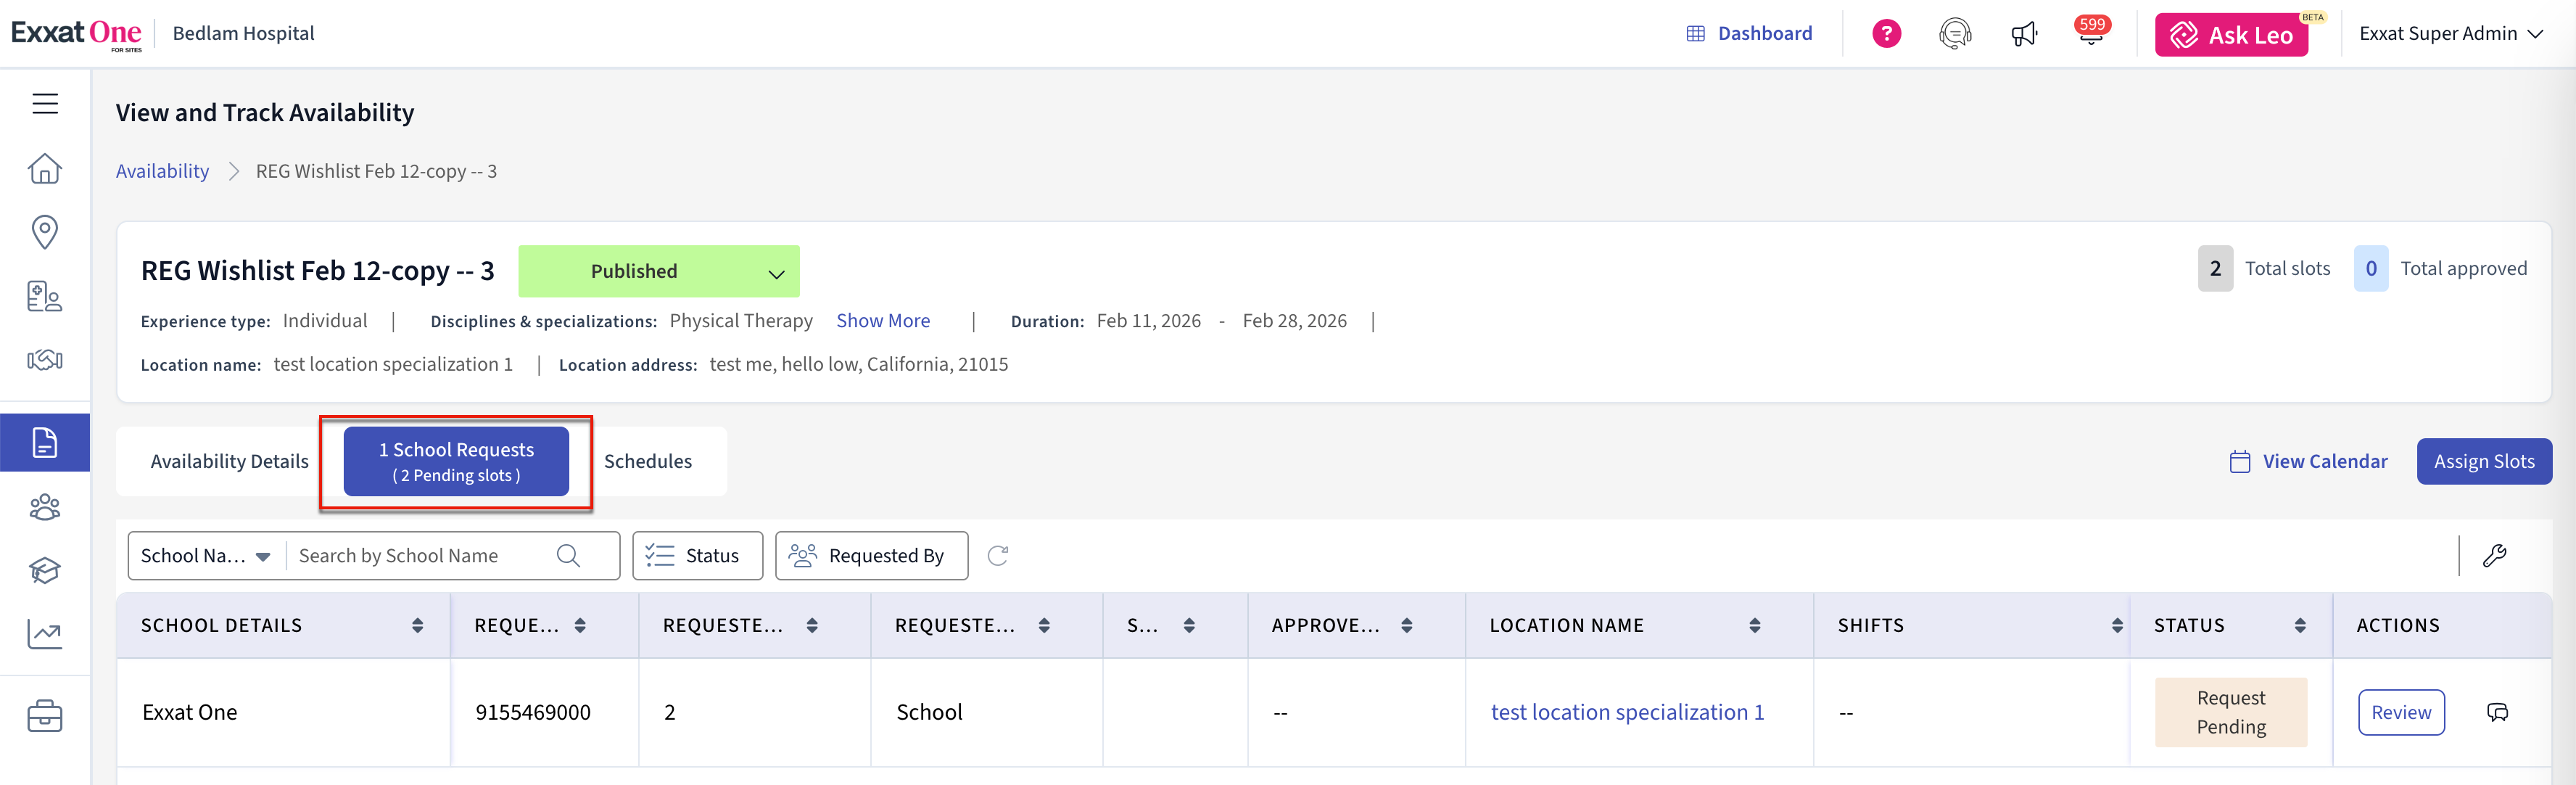Open the hamburger menu in sidebar
The image size is (2576, 785).
click(x=45, y=104)
